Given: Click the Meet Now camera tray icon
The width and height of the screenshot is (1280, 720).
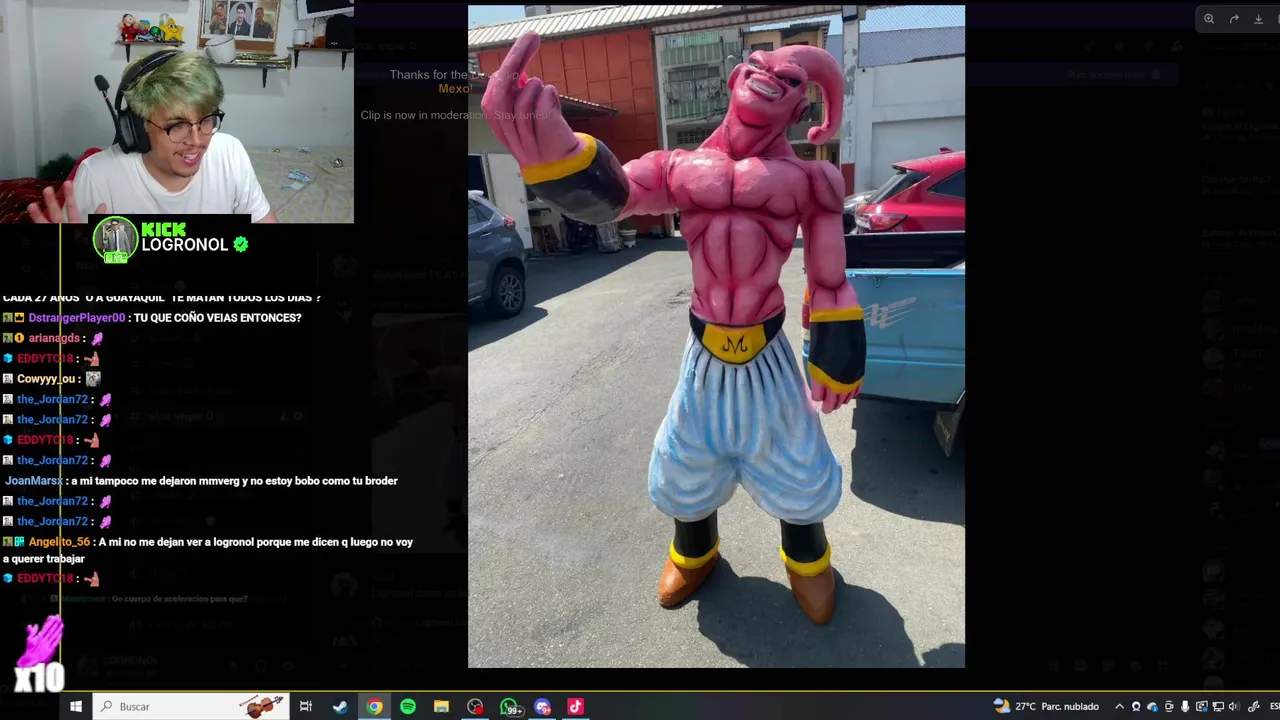Looking at the screenshot, I should point(1169,706).
